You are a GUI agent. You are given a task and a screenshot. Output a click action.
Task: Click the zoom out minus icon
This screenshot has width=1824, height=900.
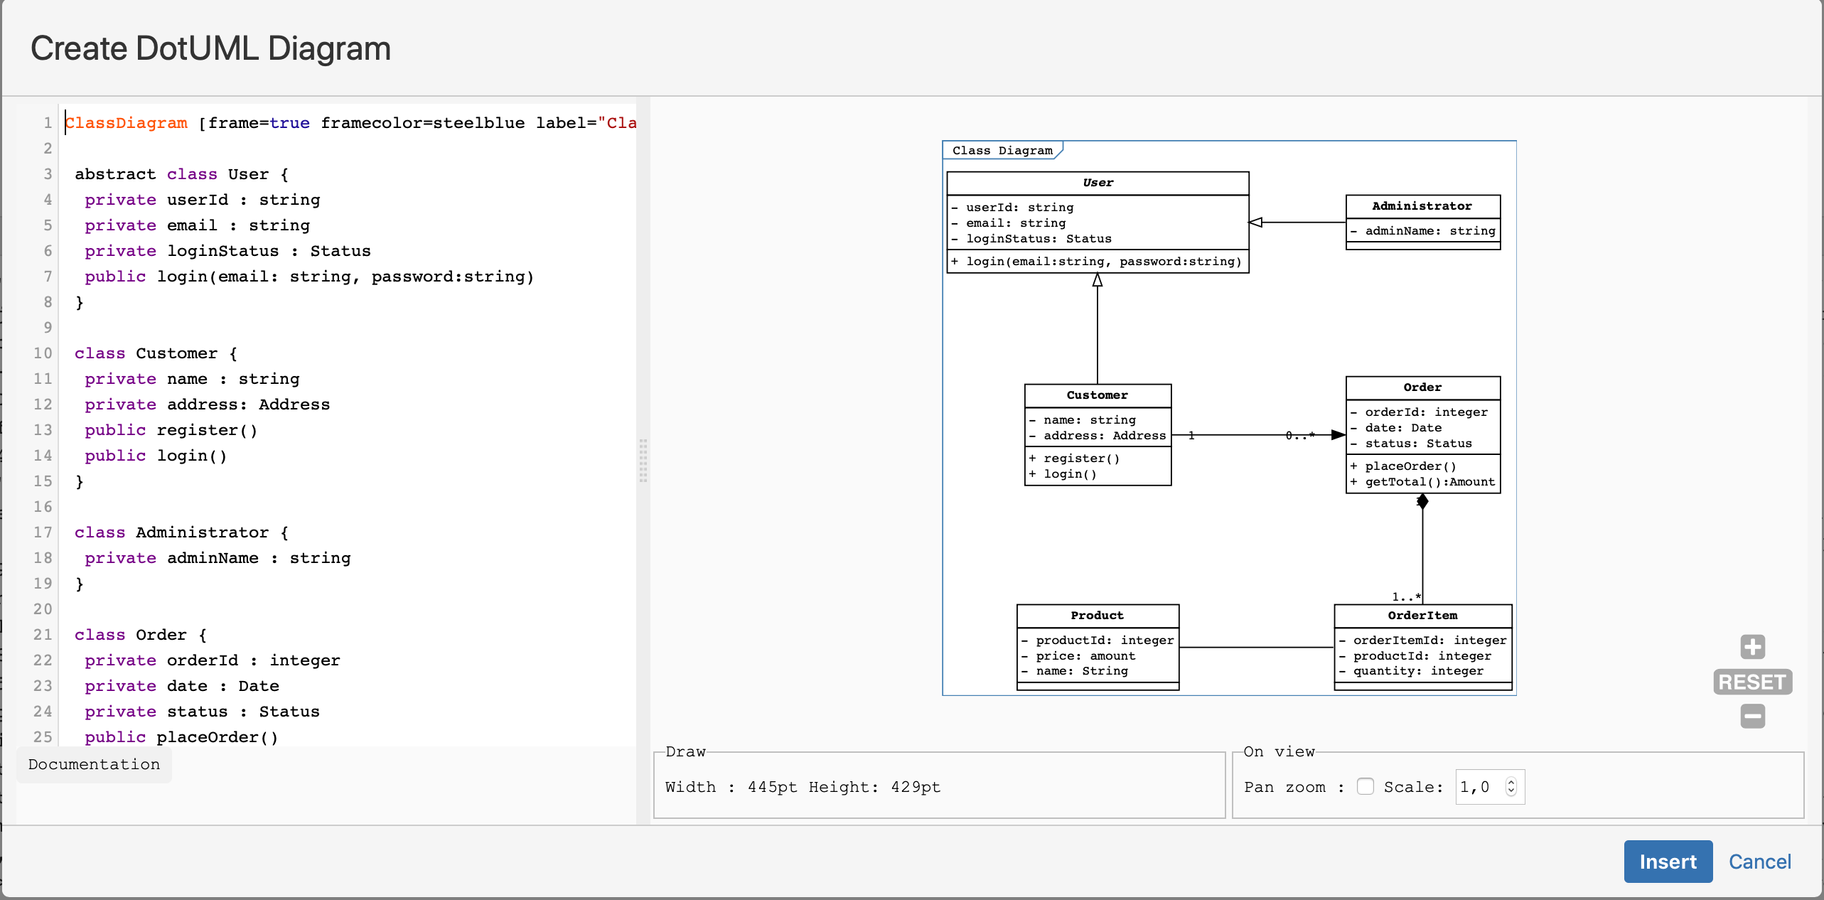tap(1752, 716)
